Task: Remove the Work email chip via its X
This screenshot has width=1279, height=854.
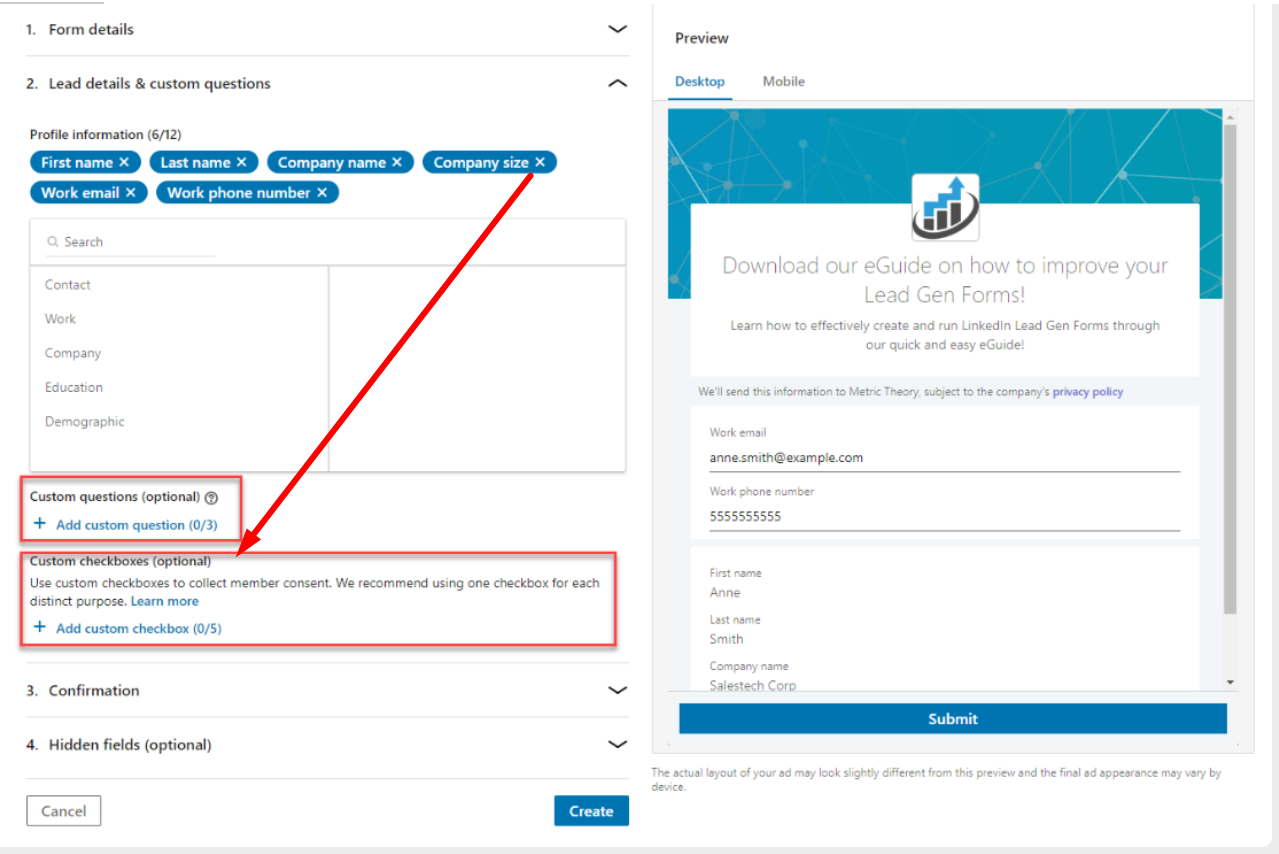Action: click(x=130, y=192)
